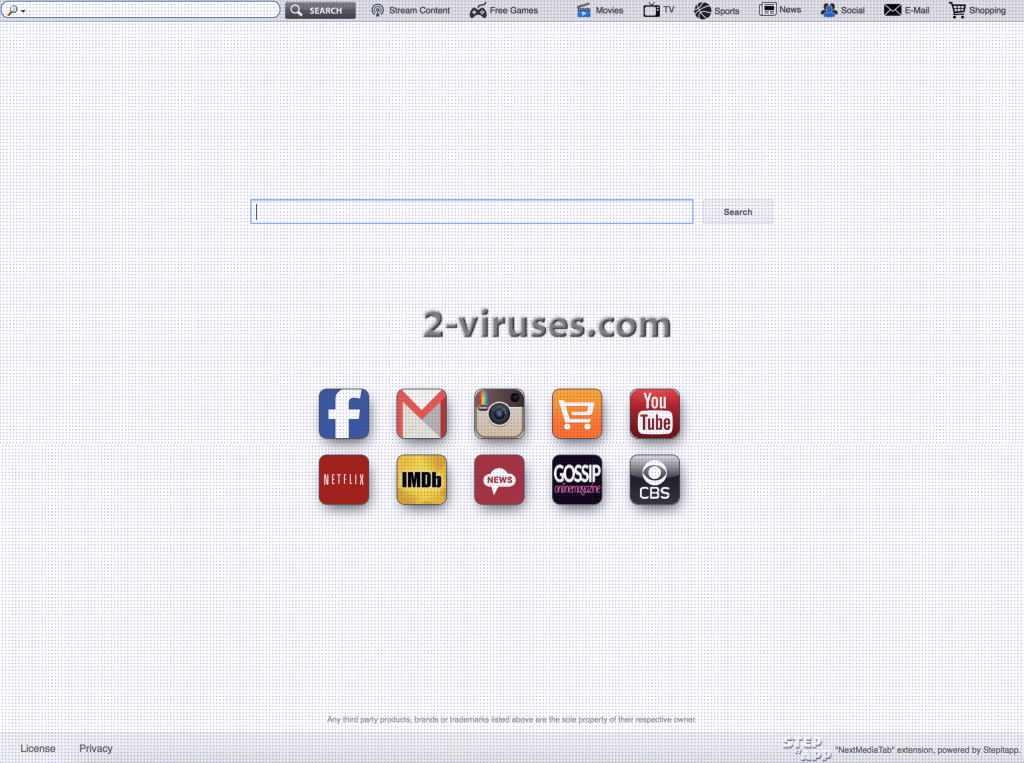The height and width of the screenshot is (763, 1024).
Task: Focus the main center search field
Action: tap(472, 212)
